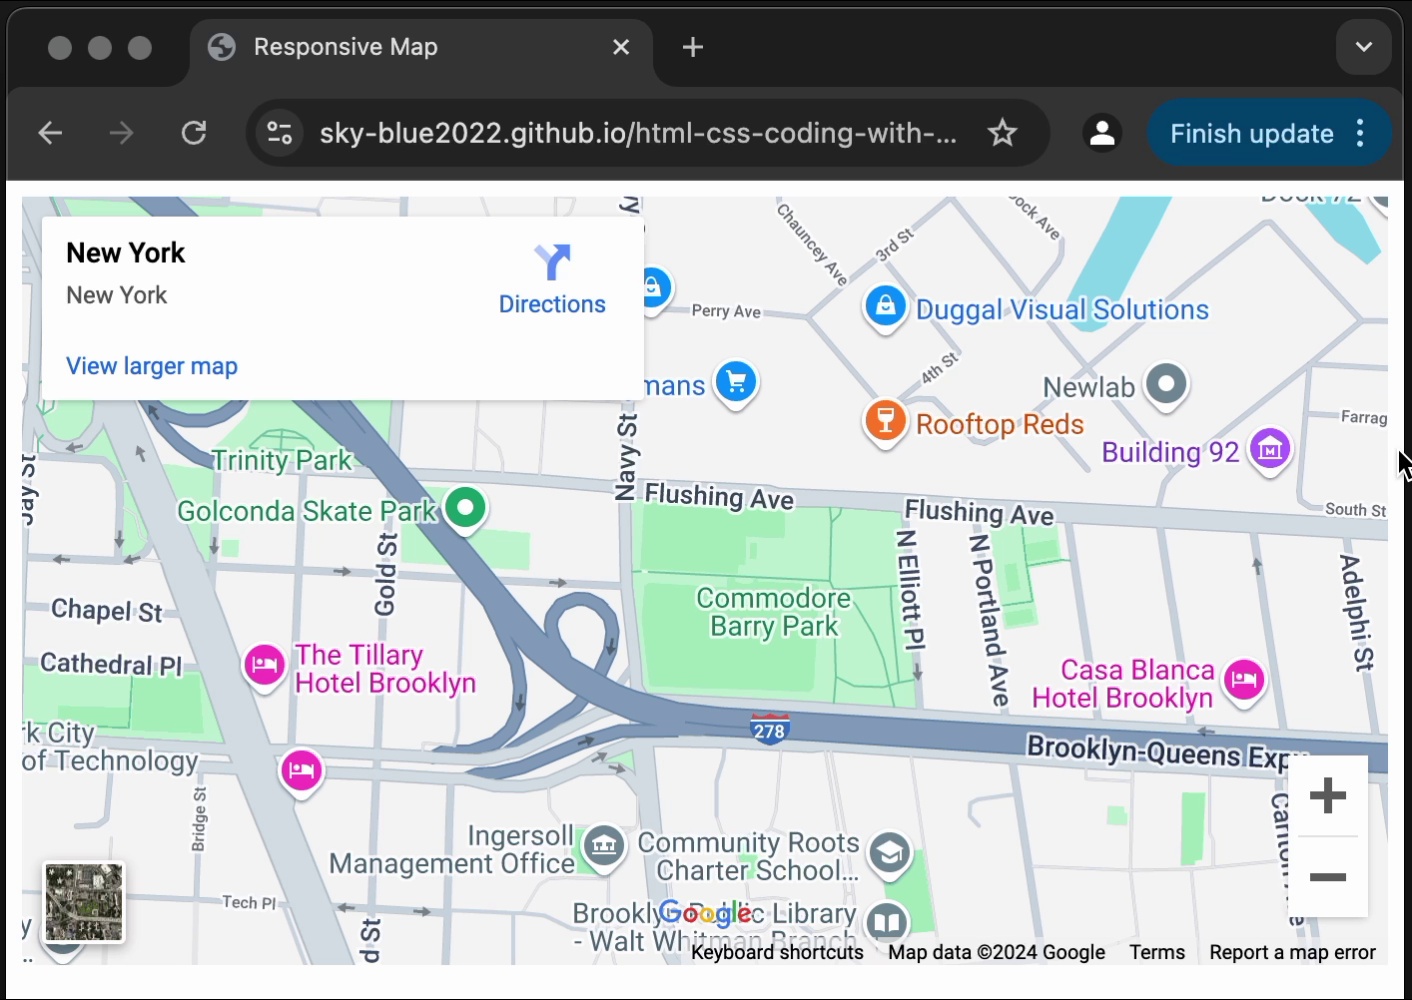Click the Directions arrow icon
1412x1000 pixels.
pos(552,262)
